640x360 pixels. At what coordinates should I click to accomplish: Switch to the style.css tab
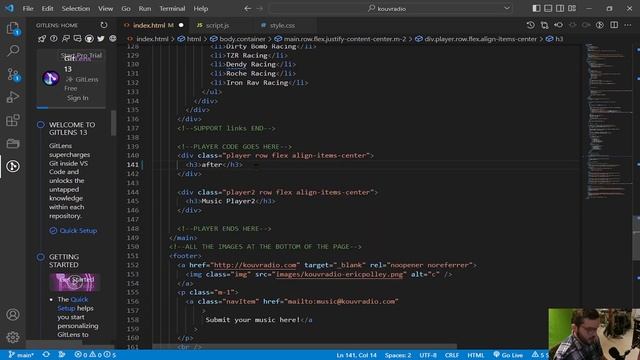(282, 25)
